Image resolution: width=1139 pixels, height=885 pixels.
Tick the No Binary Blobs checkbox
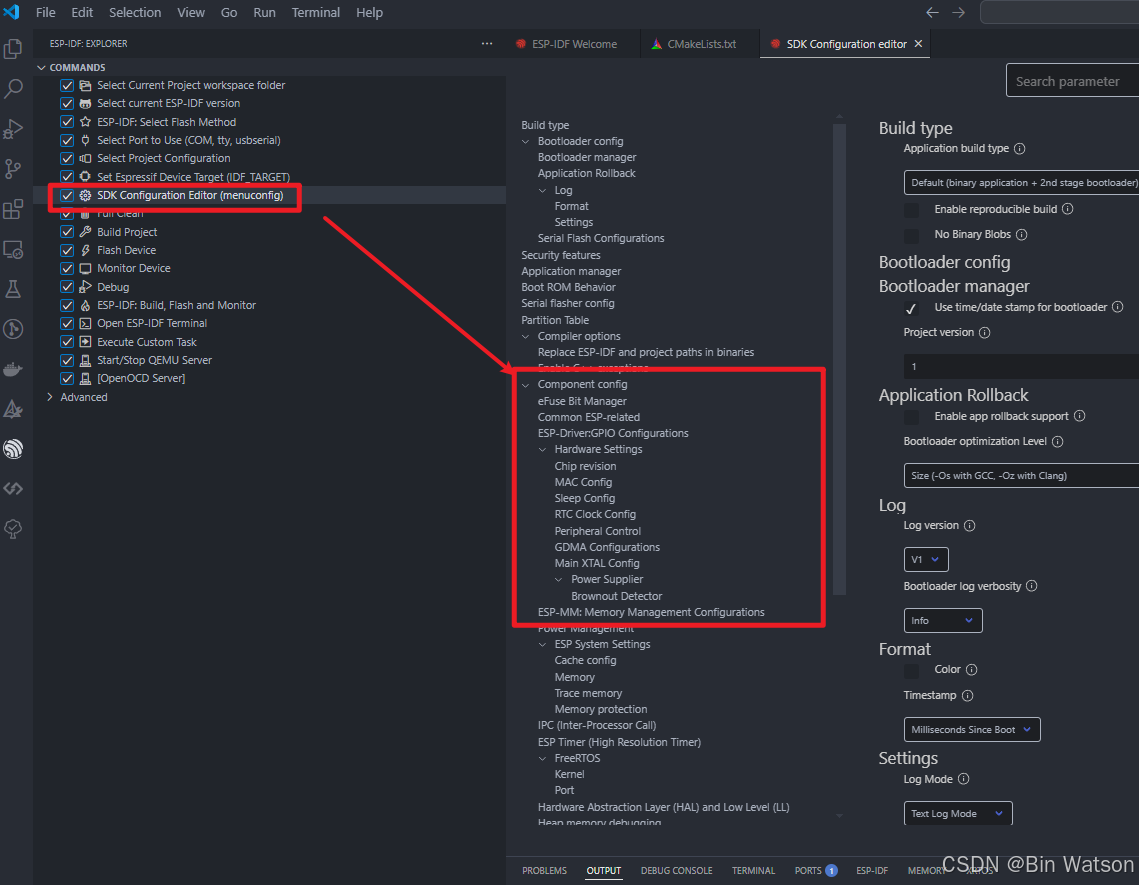(911, 235)
